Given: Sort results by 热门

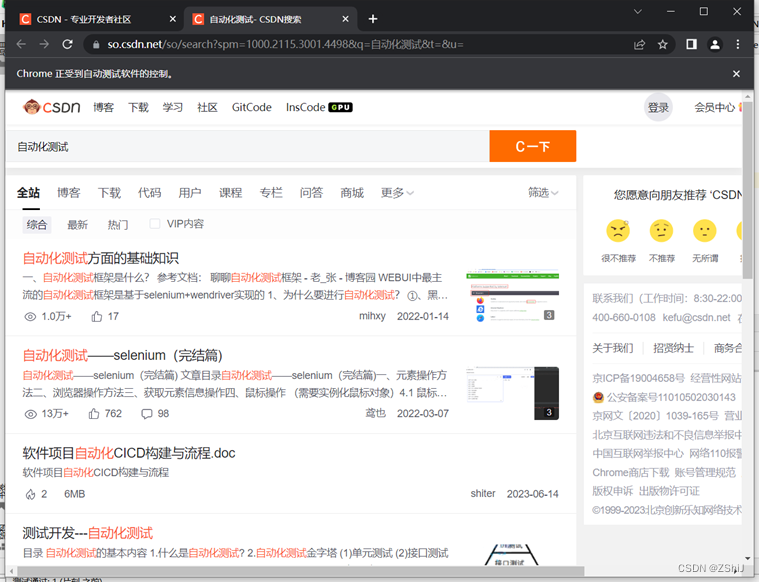Looking at the screenshot, I should [x=118, y=225].
